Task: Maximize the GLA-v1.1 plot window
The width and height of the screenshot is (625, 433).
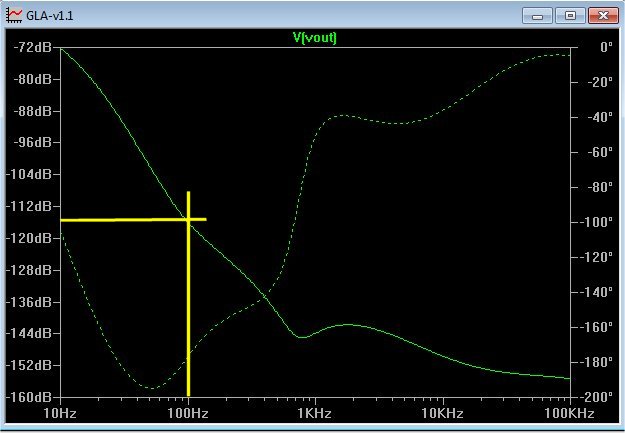Action: tap(570, 16)
